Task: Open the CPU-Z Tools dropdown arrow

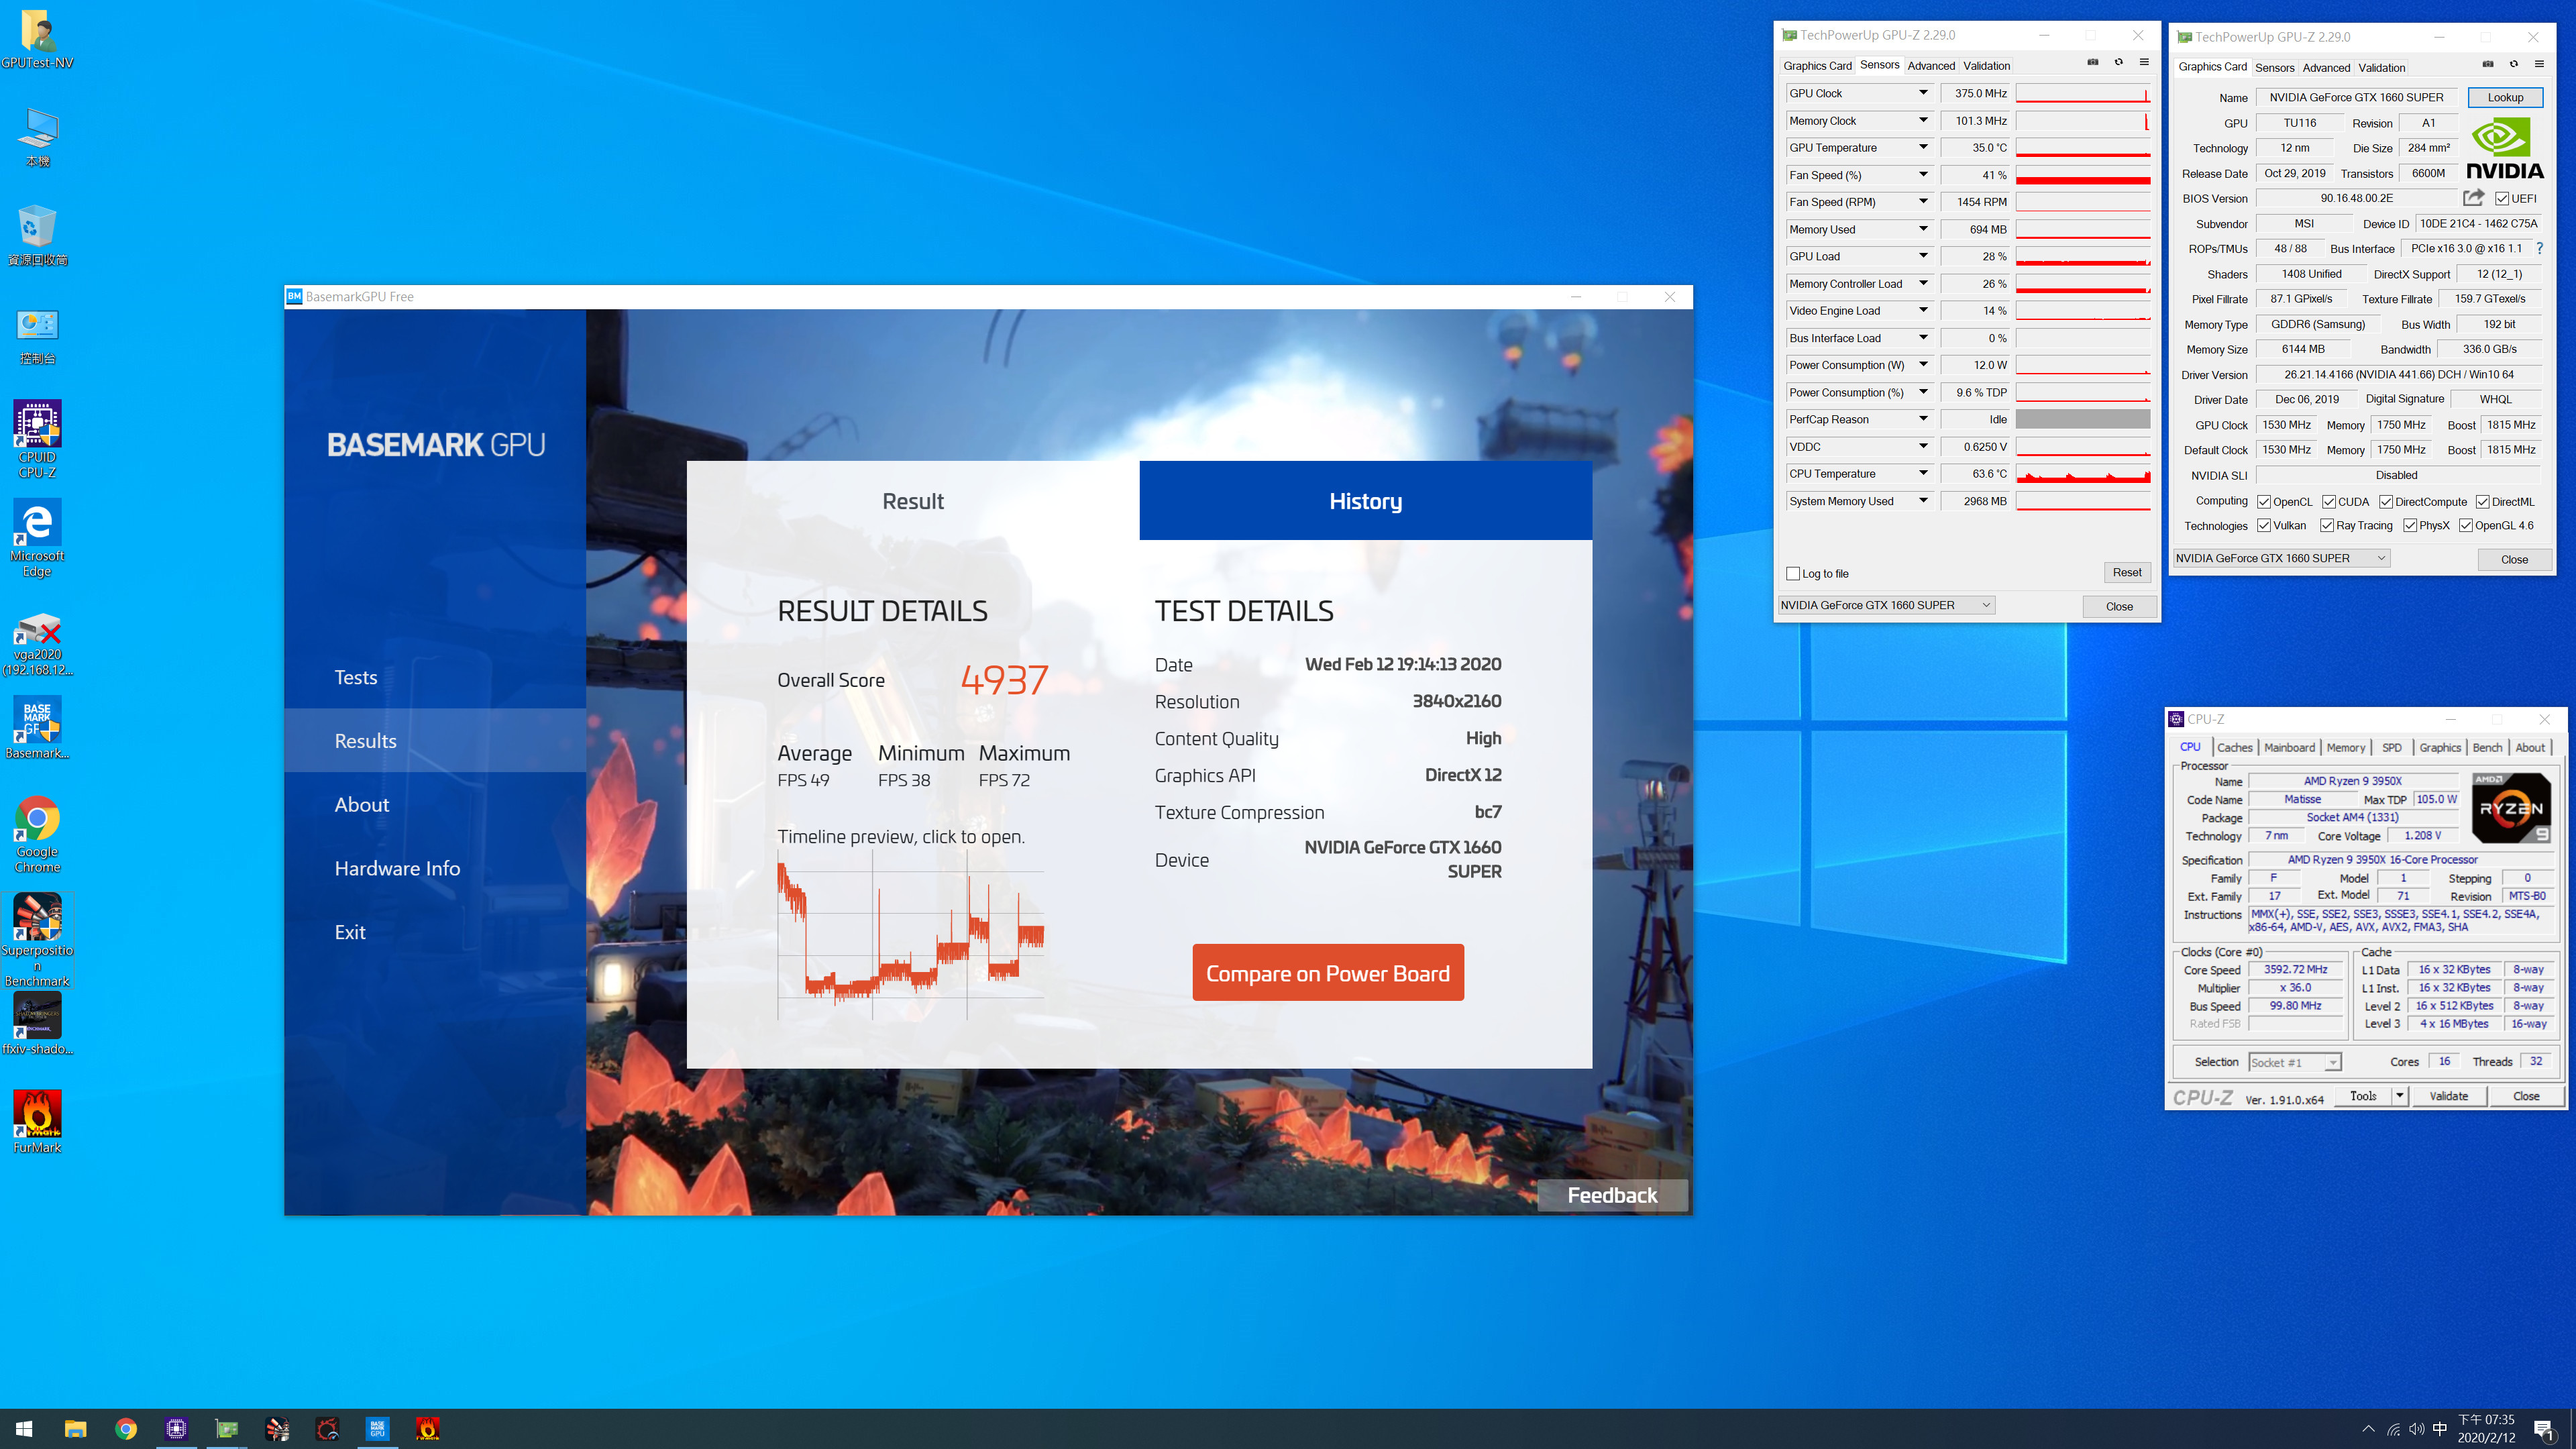Action: [2399, 1096]
